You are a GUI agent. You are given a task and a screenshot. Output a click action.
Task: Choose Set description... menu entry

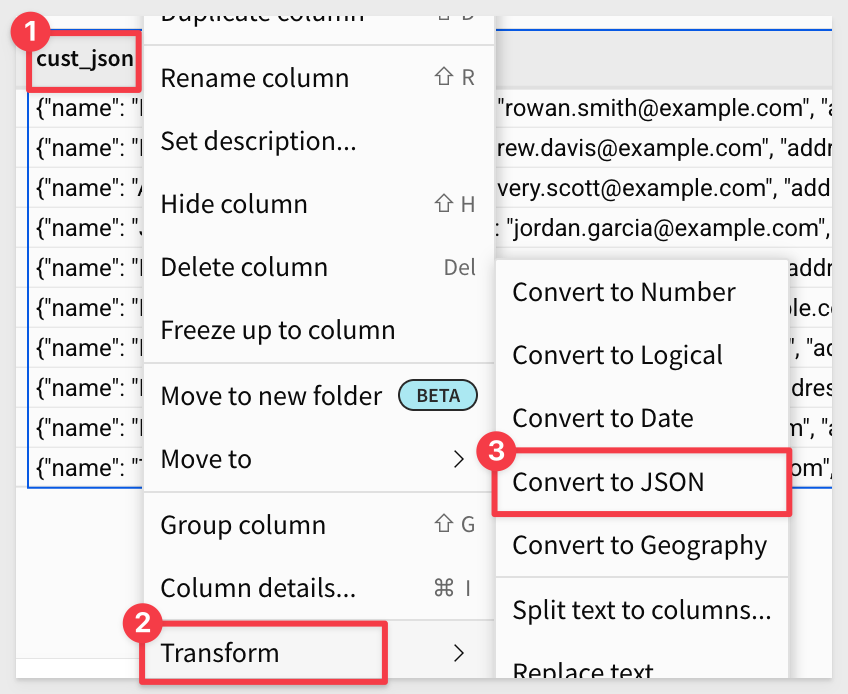click(x=319, y=141)
